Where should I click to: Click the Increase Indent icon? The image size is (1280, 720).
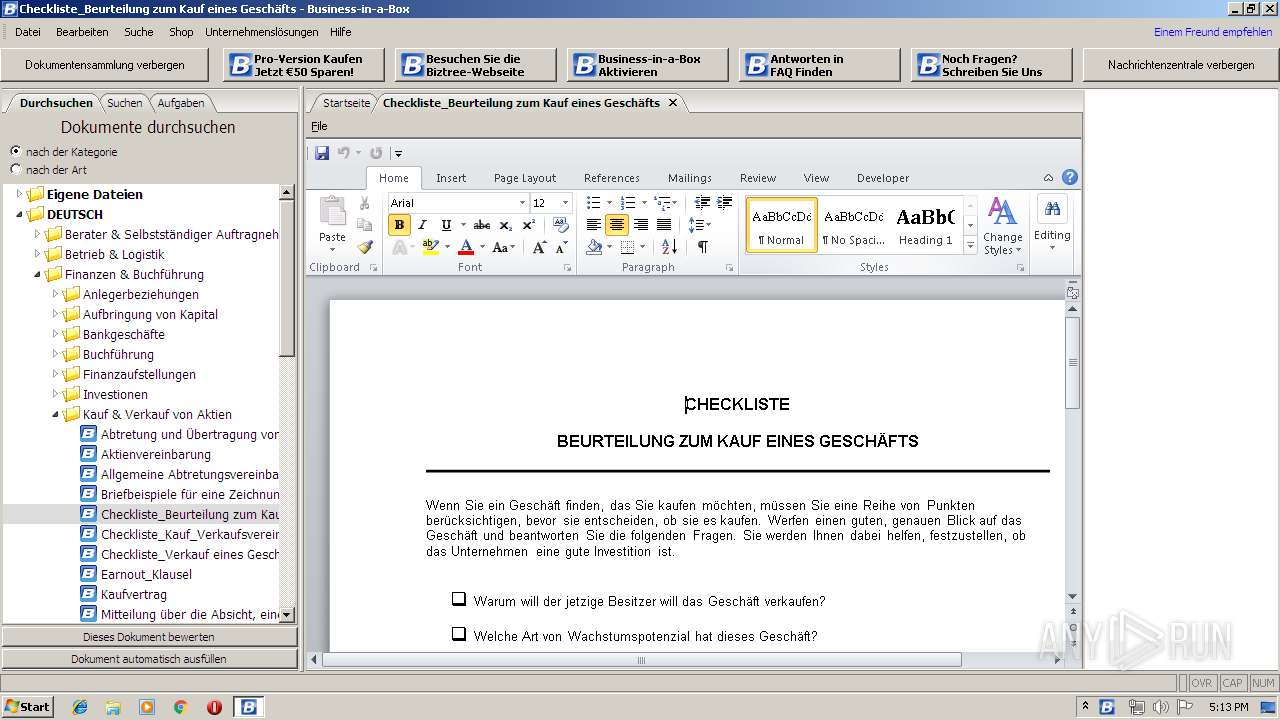pos(724,203)
